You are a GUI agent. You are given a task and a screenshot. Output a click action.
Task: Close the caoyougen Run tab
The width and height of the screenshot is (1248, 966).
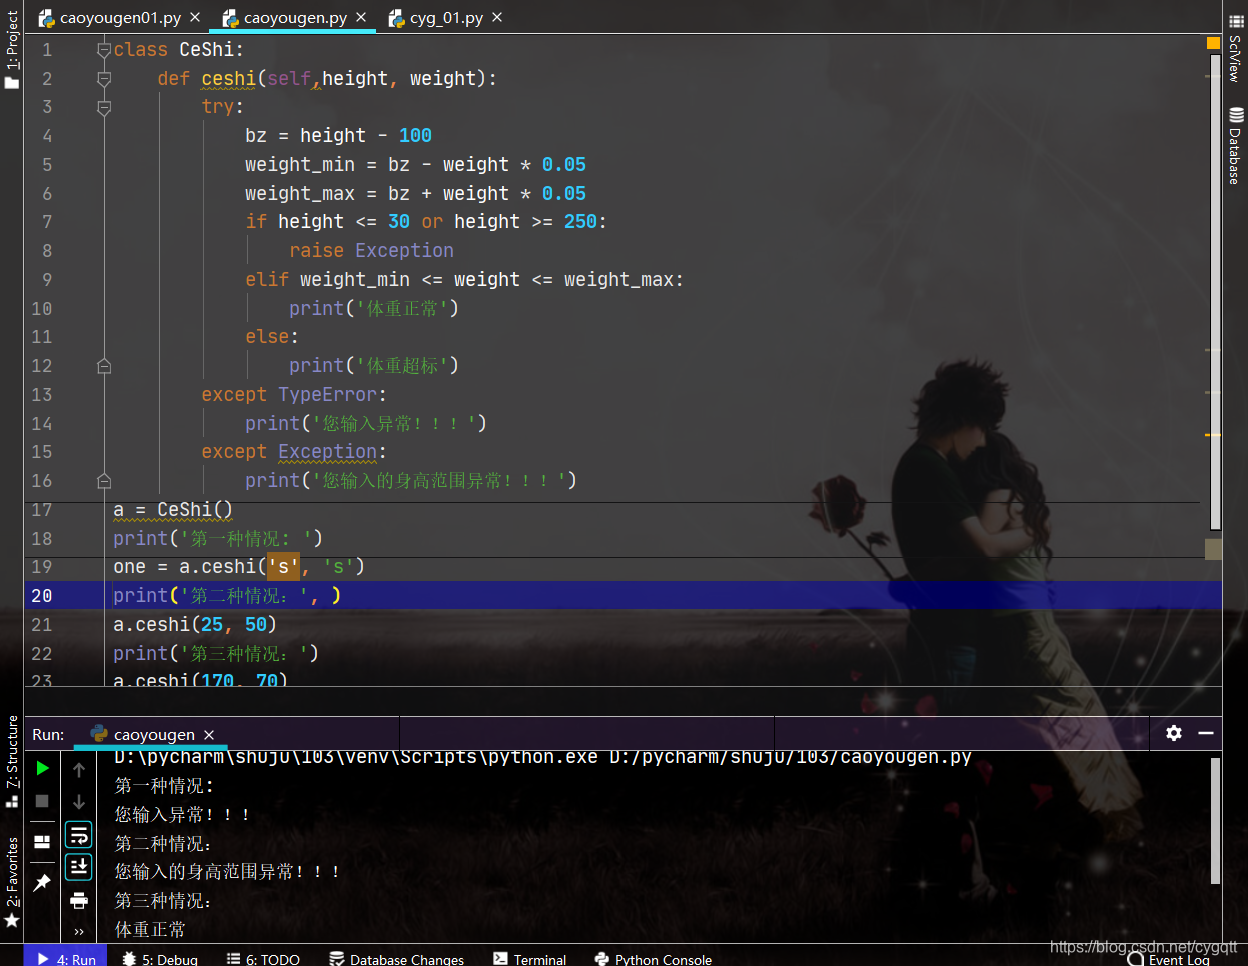[x=209, y=735]
